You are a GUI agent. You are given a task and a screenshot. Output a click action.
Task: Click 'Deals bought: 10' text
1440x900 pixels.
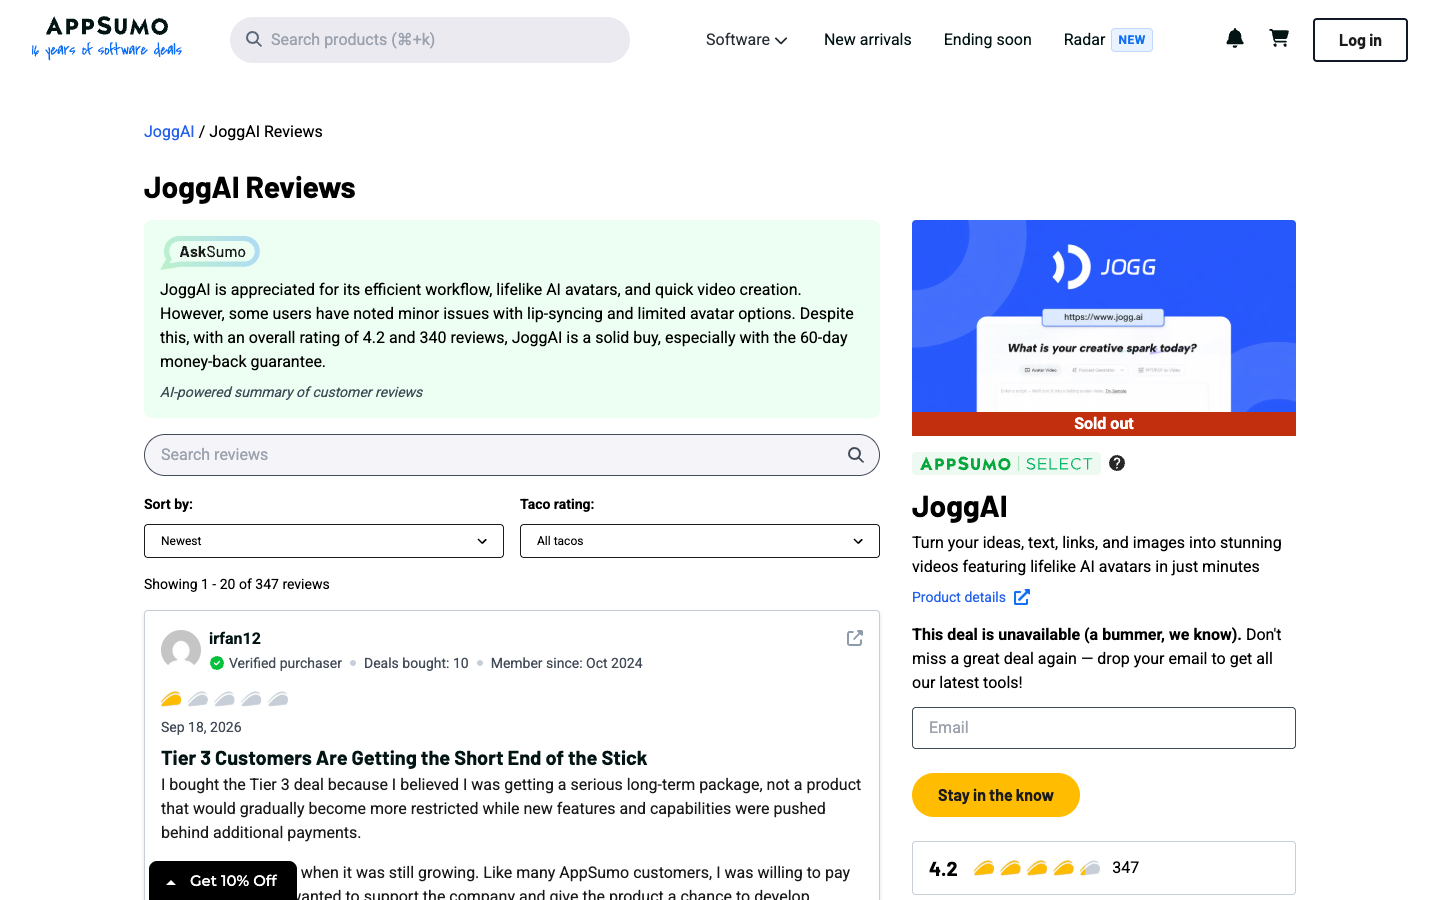(x=416, y=663)
